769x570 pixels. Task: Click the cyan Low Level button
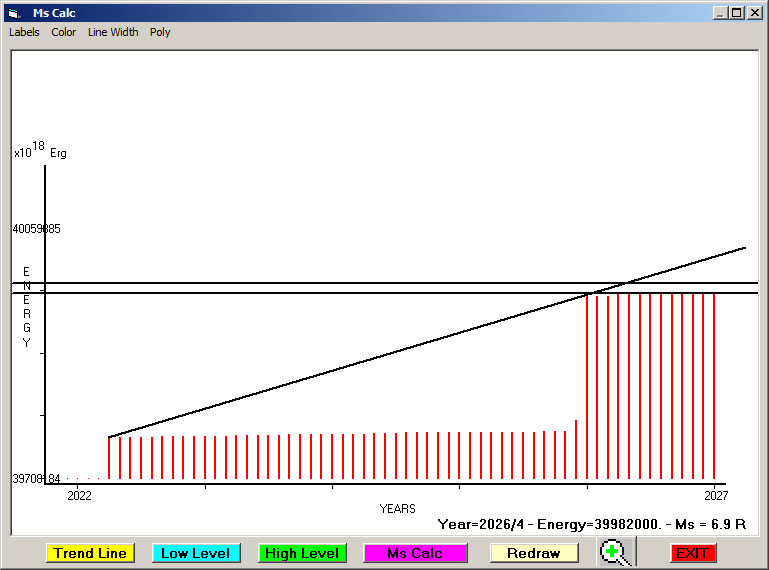196,553
